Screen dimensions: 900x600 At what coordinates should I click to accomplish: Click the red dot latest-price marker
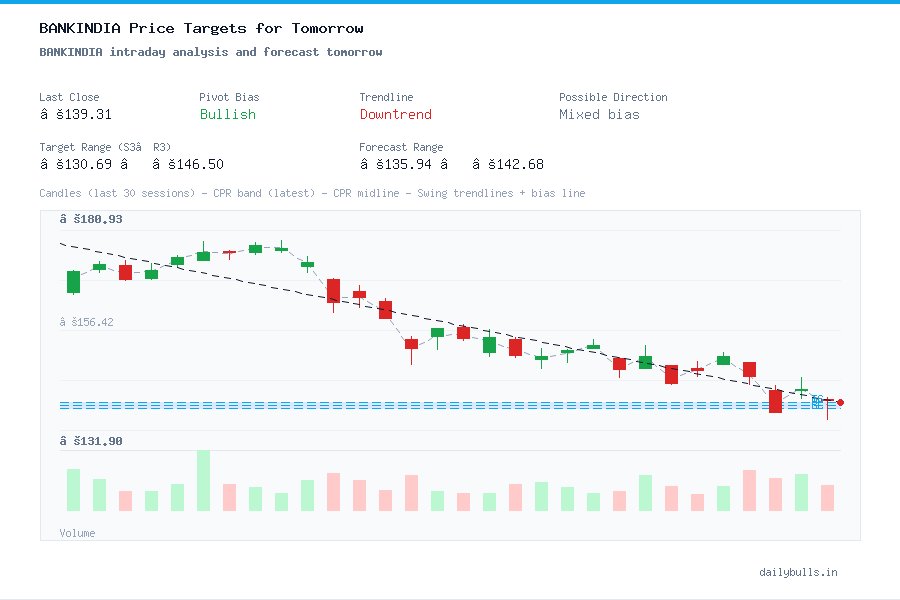point(840,402)
